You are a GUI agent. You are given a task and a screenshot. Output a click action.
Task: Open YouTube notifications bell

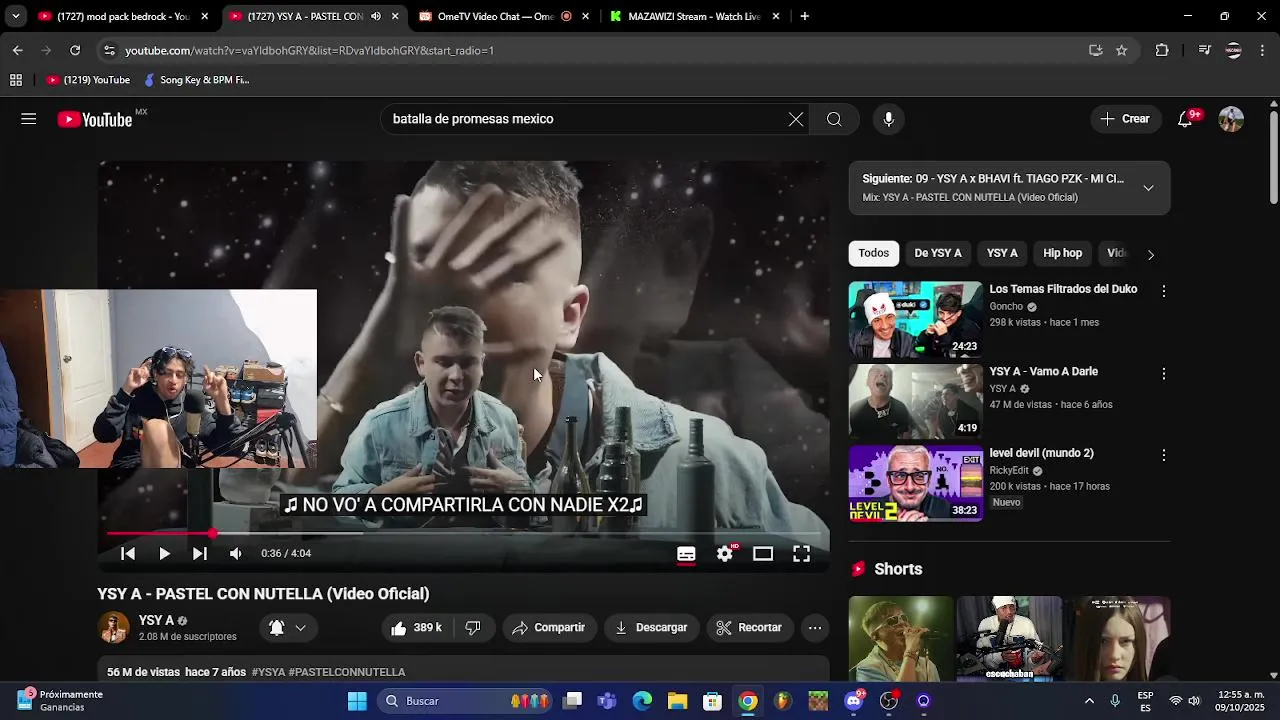[1185, 119]
